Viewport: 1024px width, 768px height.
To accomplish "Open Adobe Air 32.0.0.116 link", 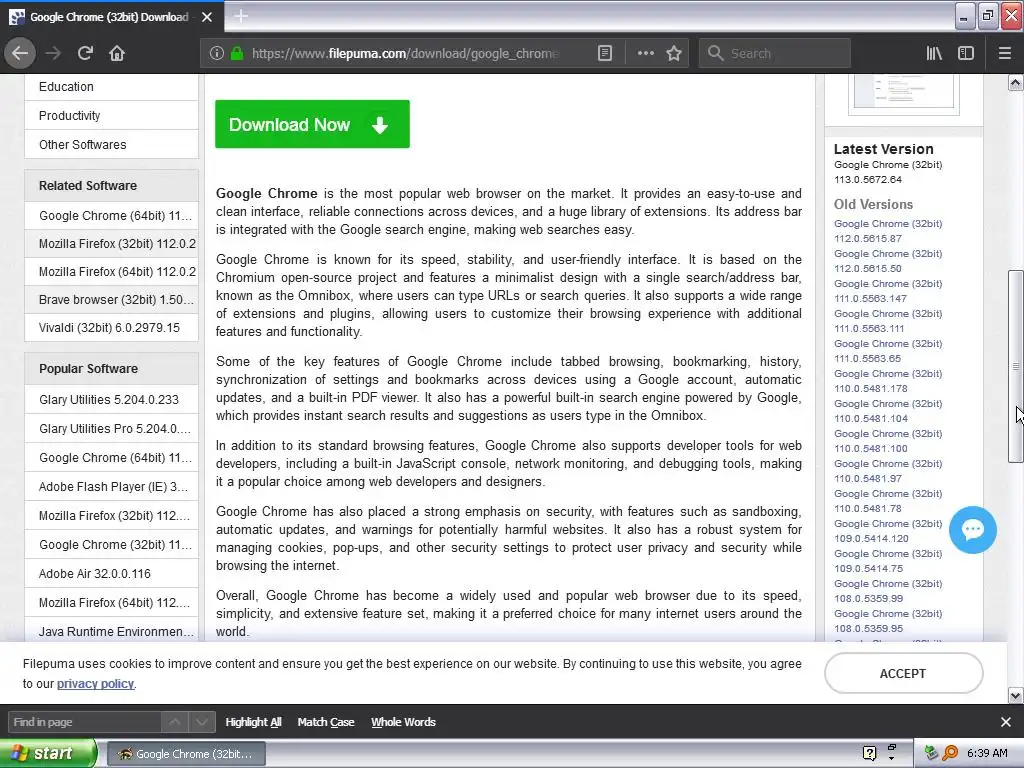I will pyautogui.click(x=112, y=573).
